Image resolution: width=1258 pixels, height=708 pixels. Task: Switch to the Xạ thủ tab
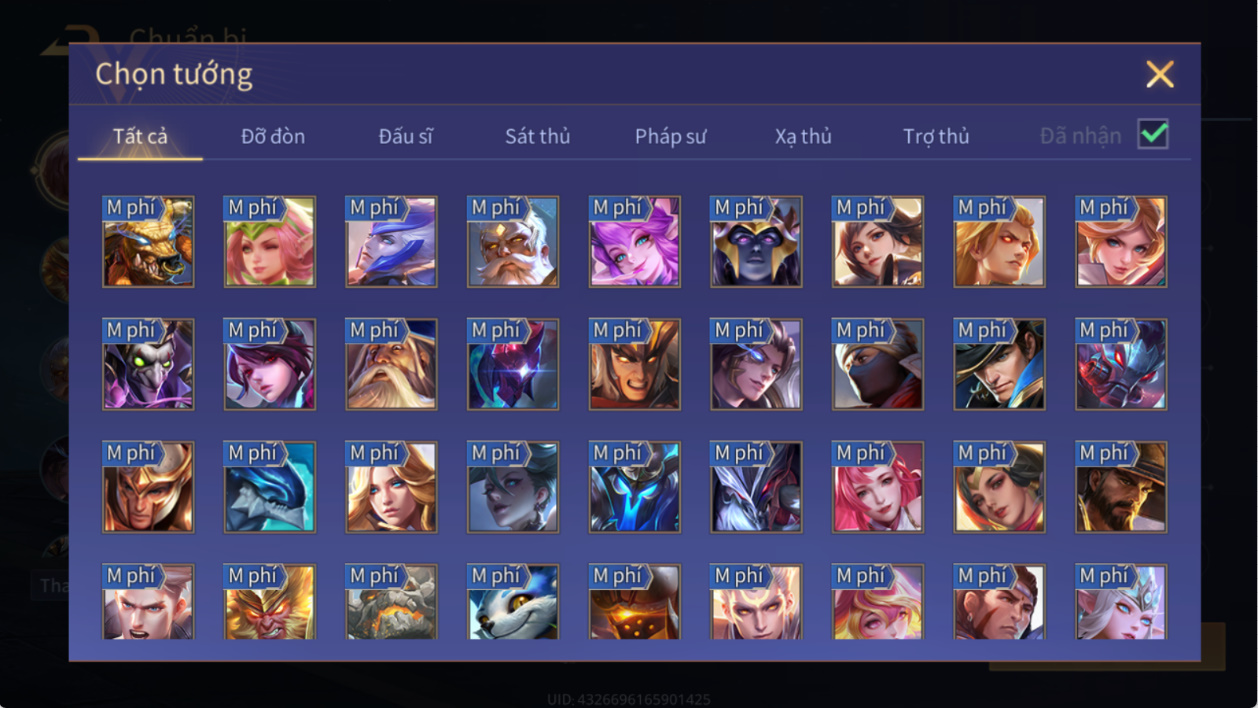(x=803, y=136)
